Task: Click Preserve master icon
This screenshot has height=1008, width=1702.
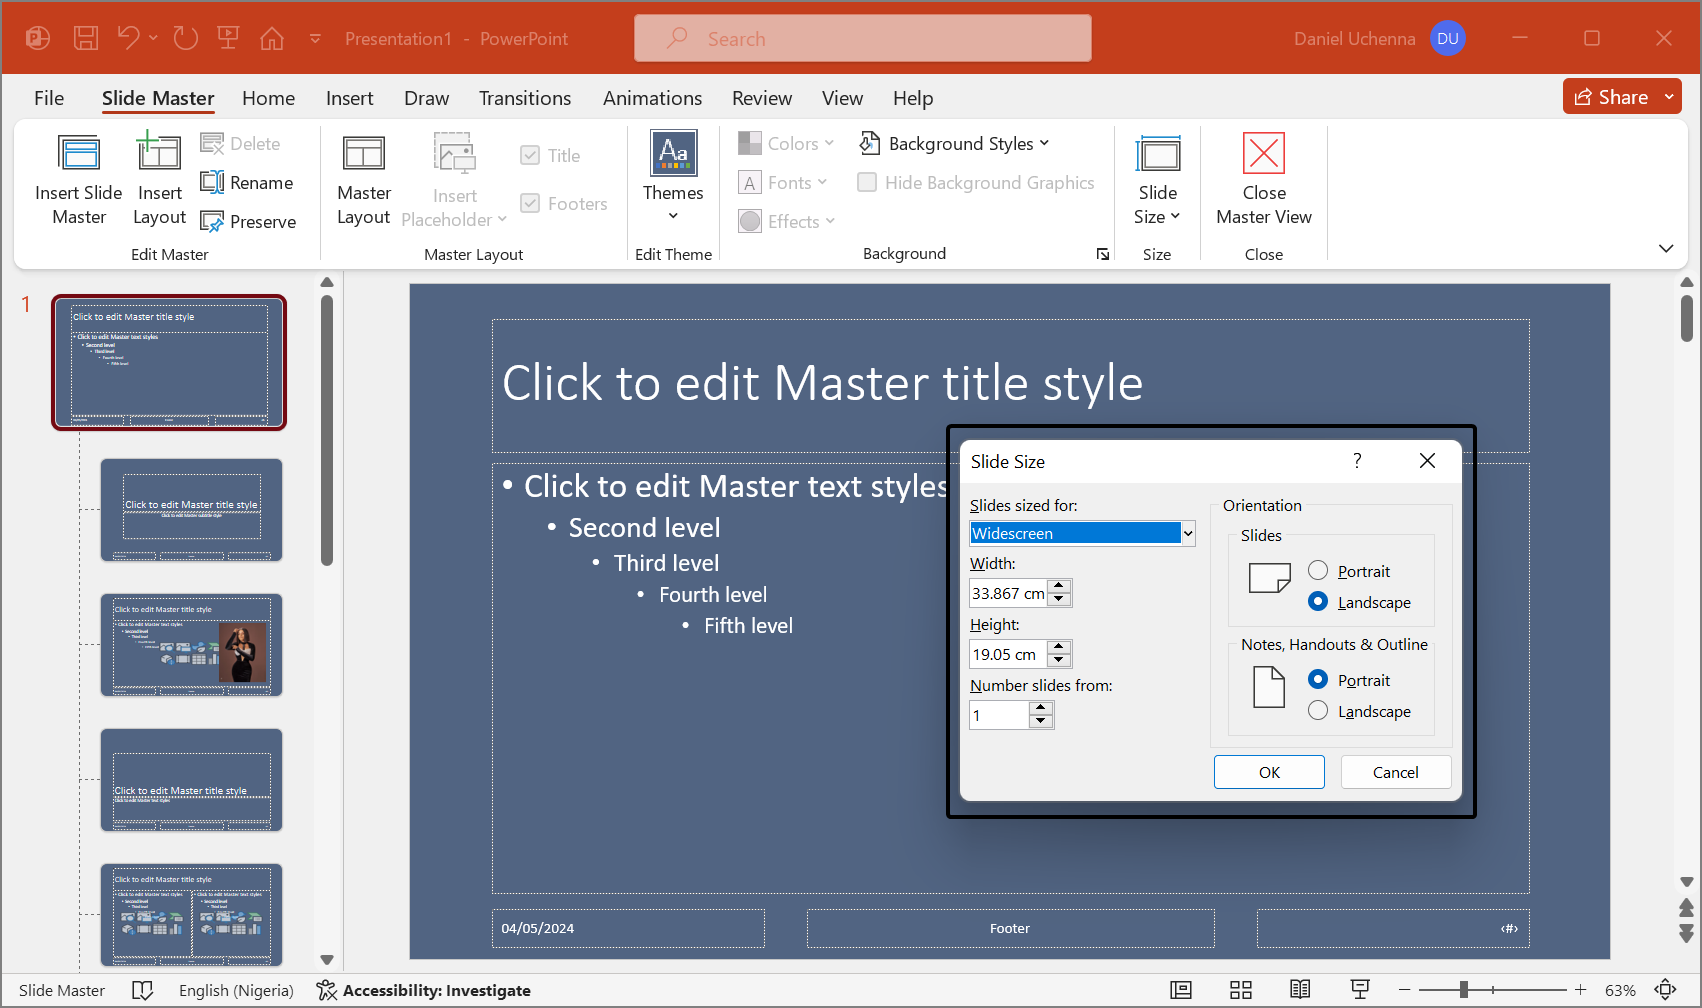Action: point(212,222)
